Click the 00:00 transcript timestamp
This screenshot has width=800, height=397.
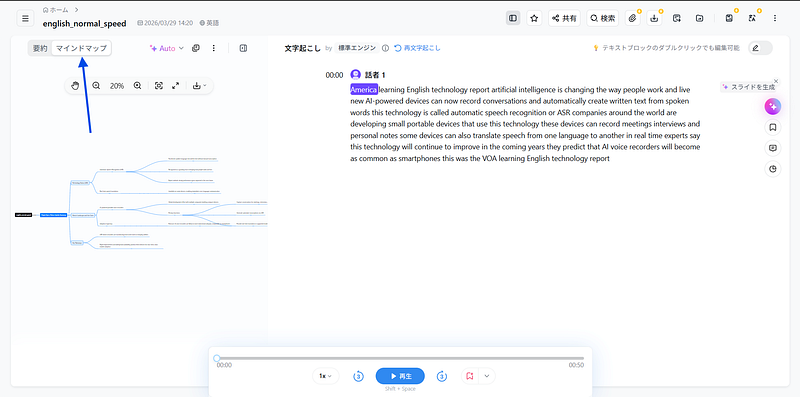pyautogui.click(x=334, y=75)
